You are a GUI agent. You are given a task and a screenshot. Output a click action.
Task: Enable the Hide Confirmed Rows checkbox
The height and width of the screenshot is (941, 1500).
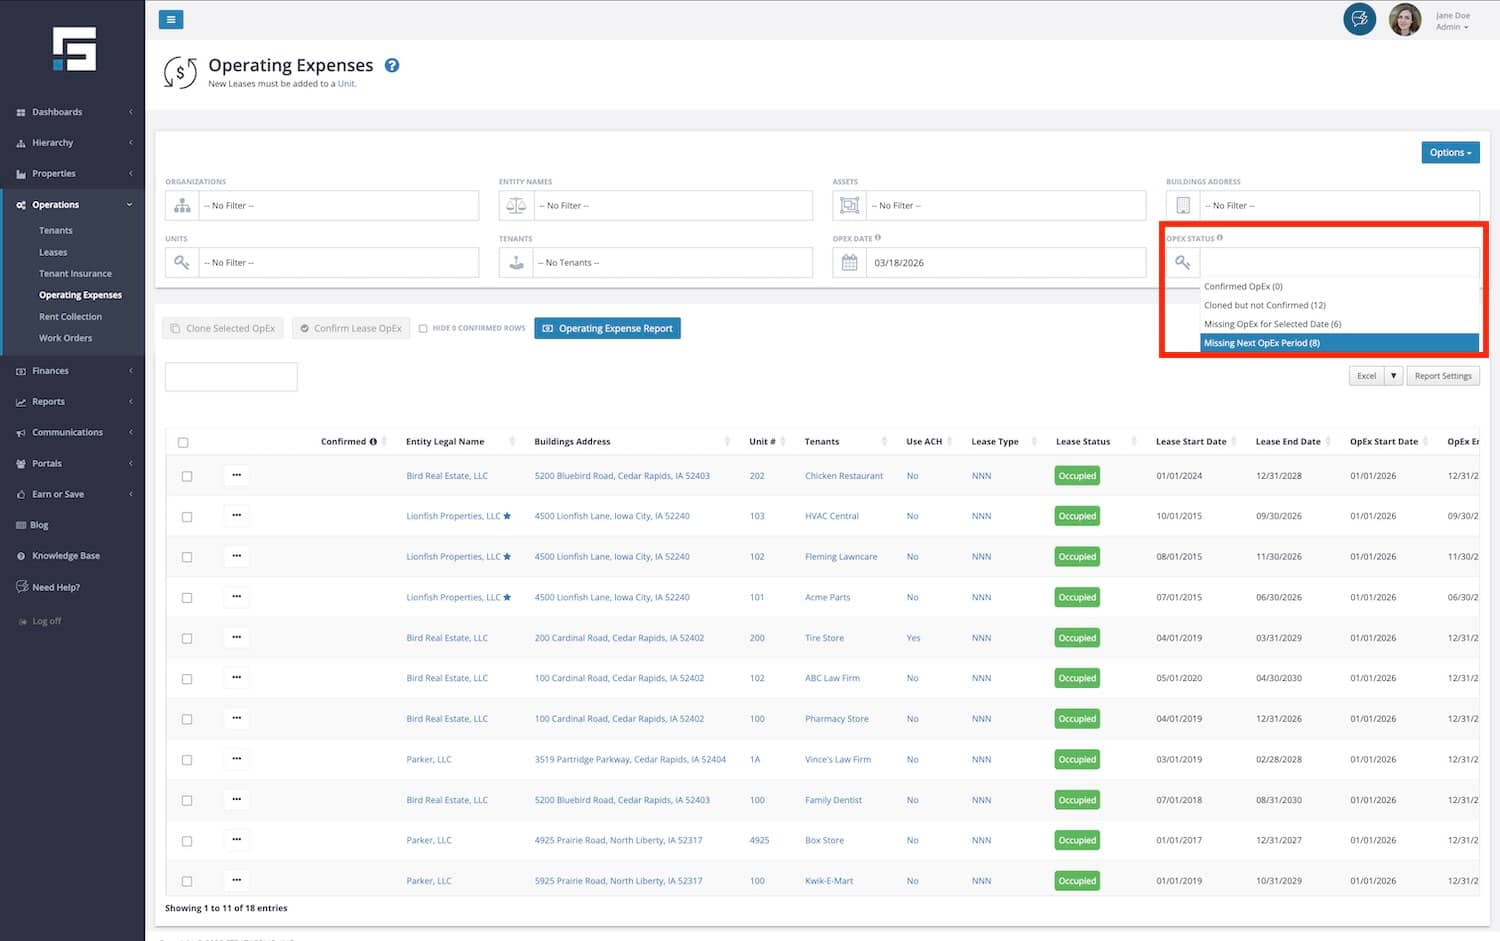coord(423,329)
